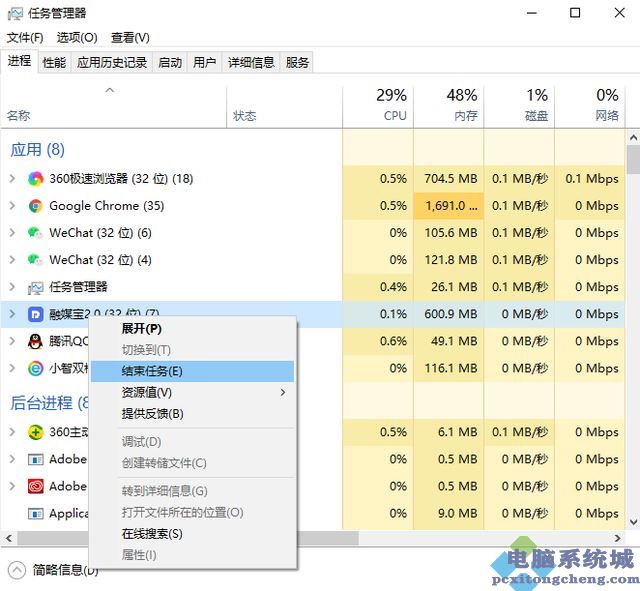The height and width of the screenshot is (591, 640).
Task: Click the 应用 (8) group heading
Action: pos(38,150)
